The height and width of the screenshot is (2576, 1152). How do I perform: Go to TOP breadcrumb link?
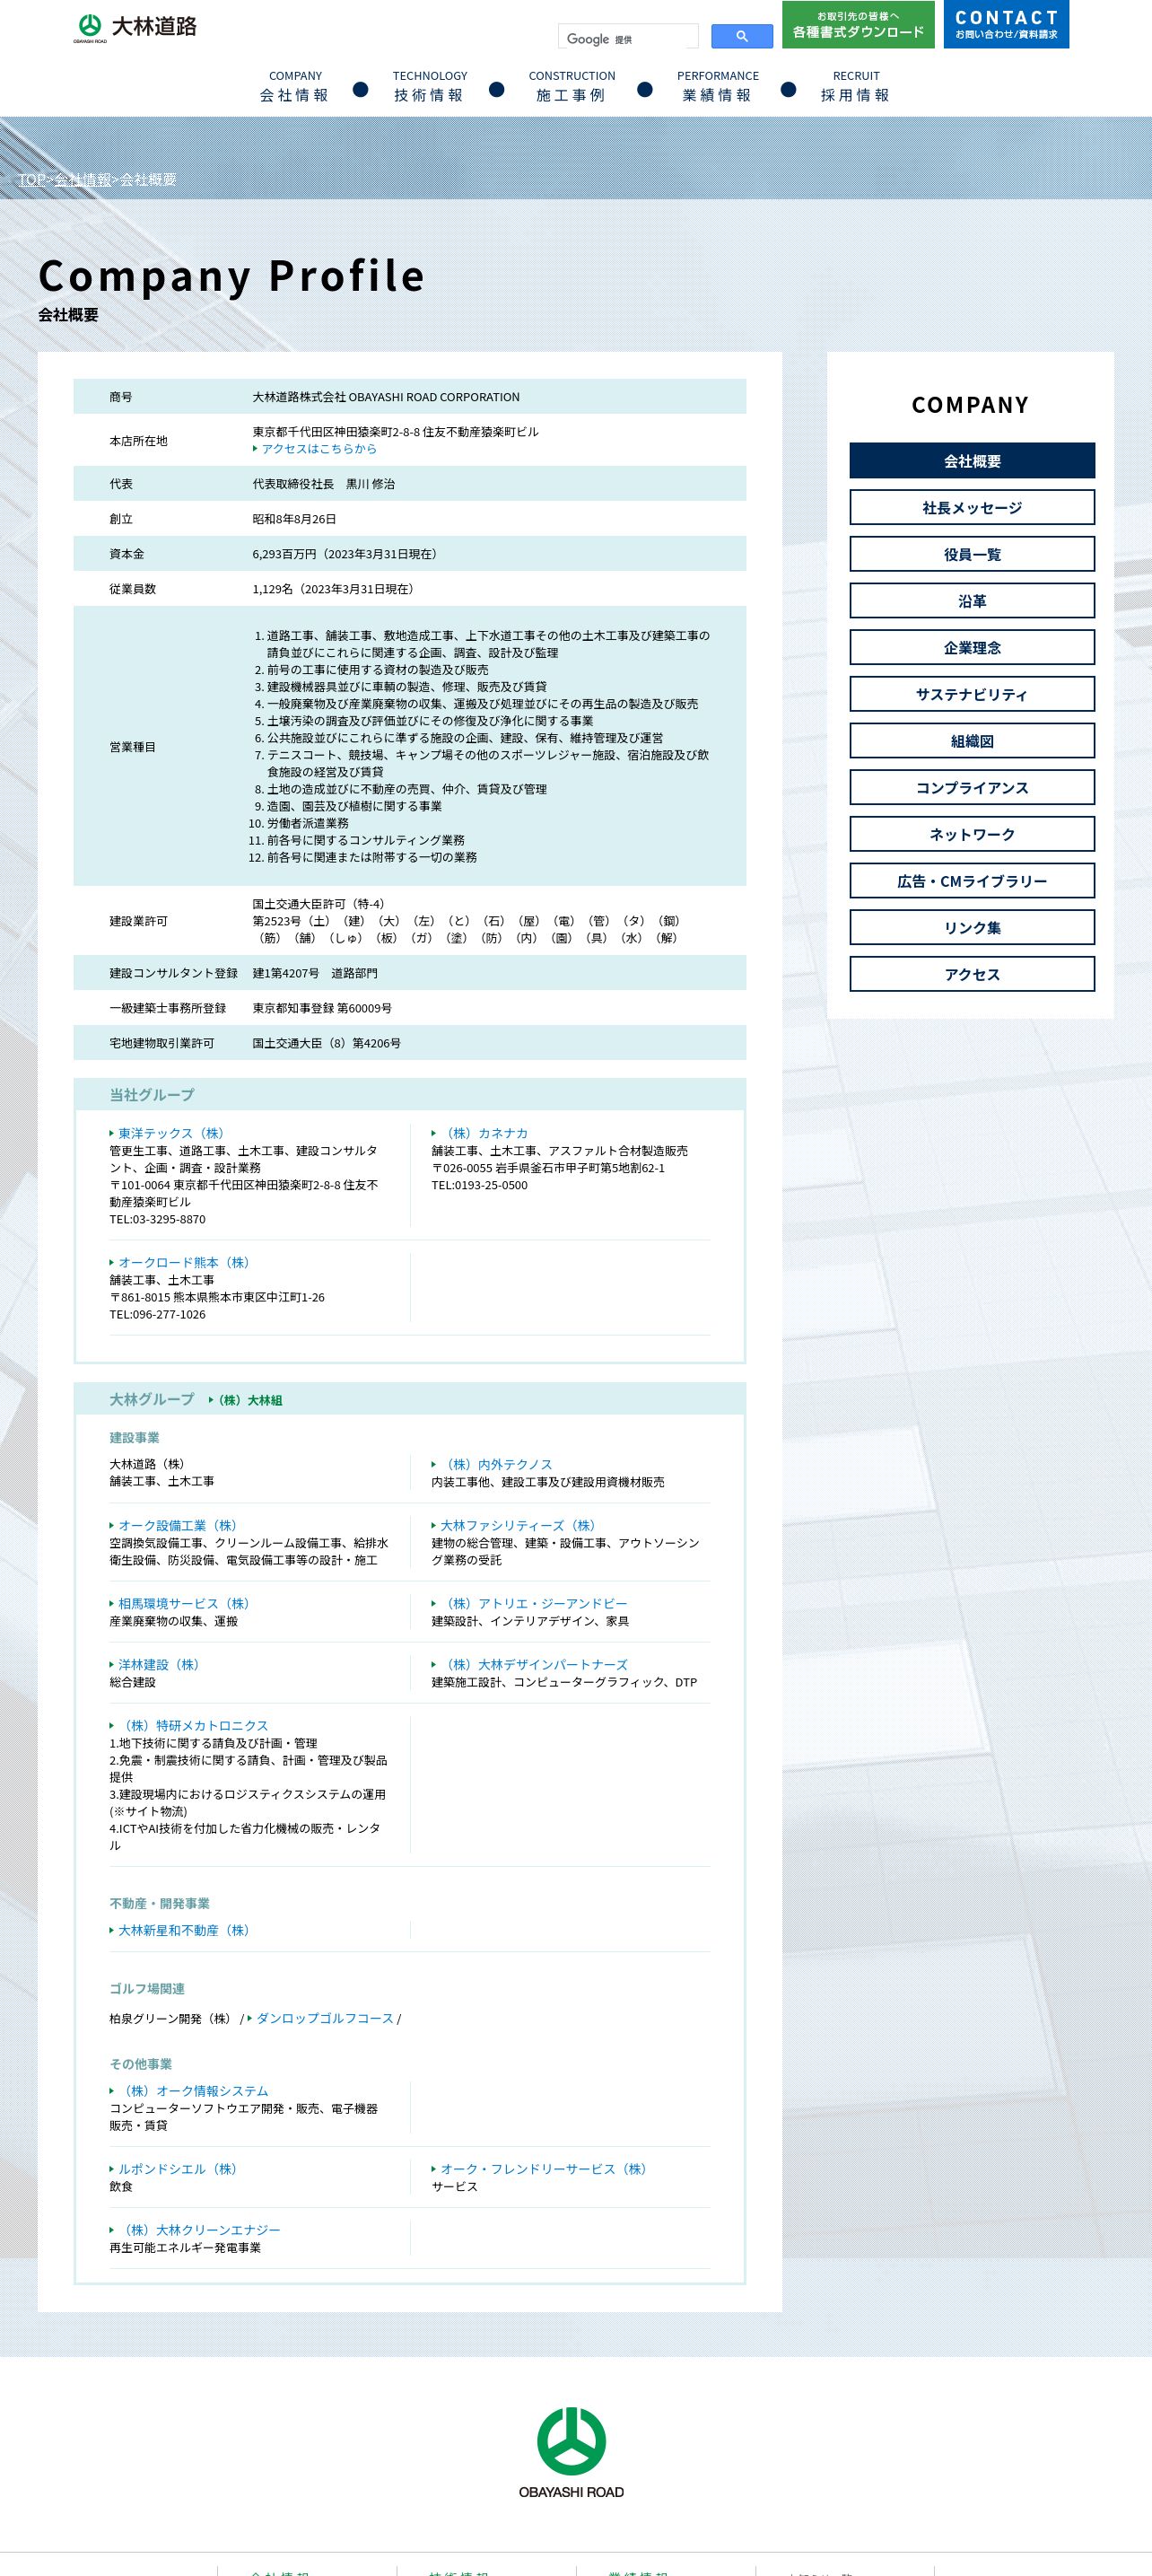point(31,179)
